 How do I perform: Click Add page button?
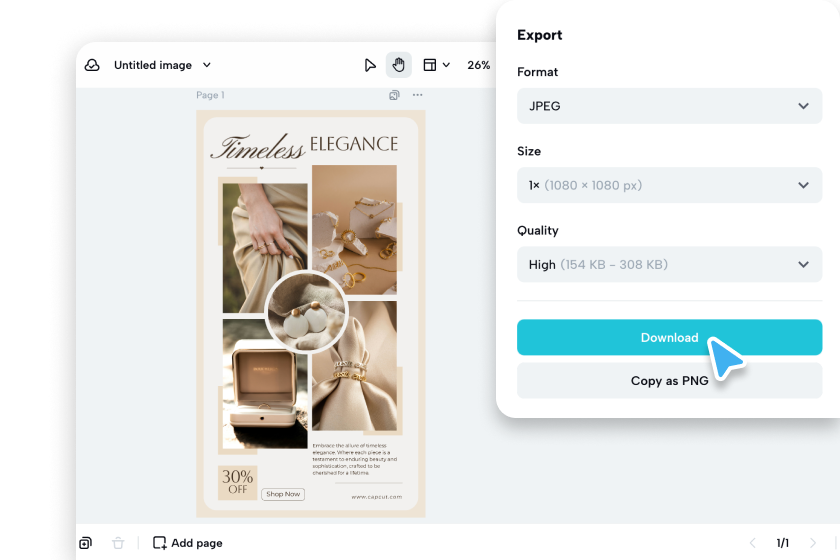point(188,543)
